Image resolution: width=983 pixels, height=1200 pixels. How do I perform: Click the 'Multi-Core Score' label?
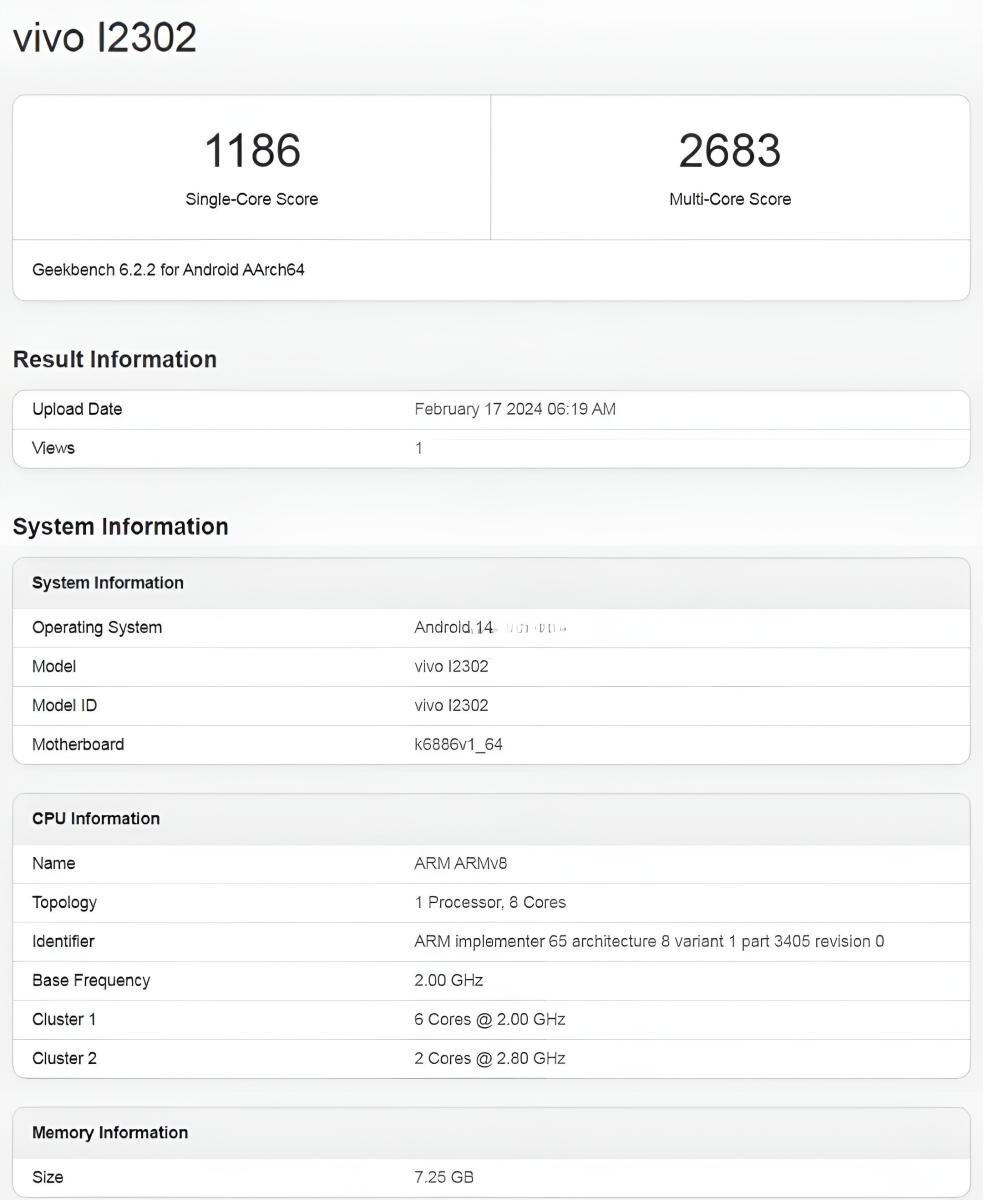730,199
